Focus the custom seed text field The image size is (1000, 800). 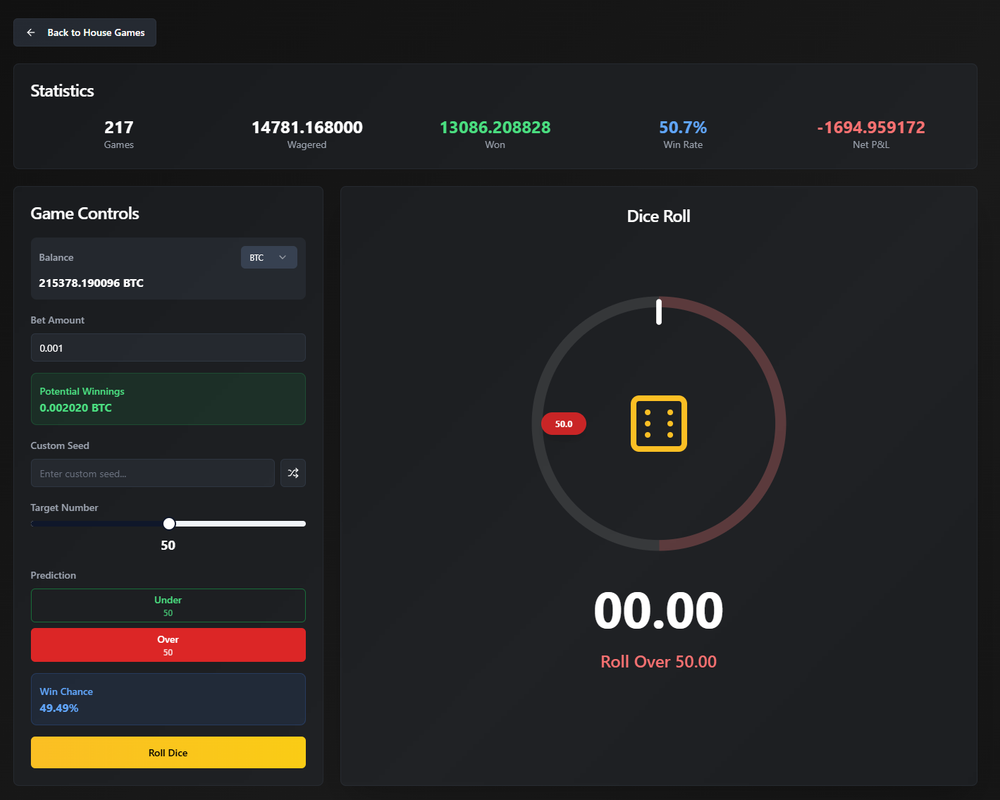click(153, 473)
